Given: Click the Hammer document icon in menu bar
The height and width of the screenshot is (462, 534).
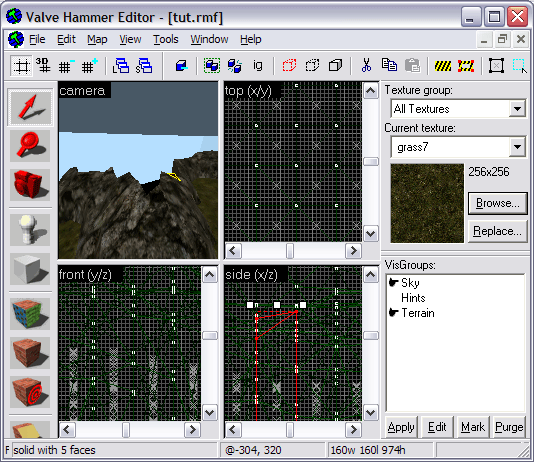Looking at the screenshot, I should pyautogui.click(x=16, y=39).
